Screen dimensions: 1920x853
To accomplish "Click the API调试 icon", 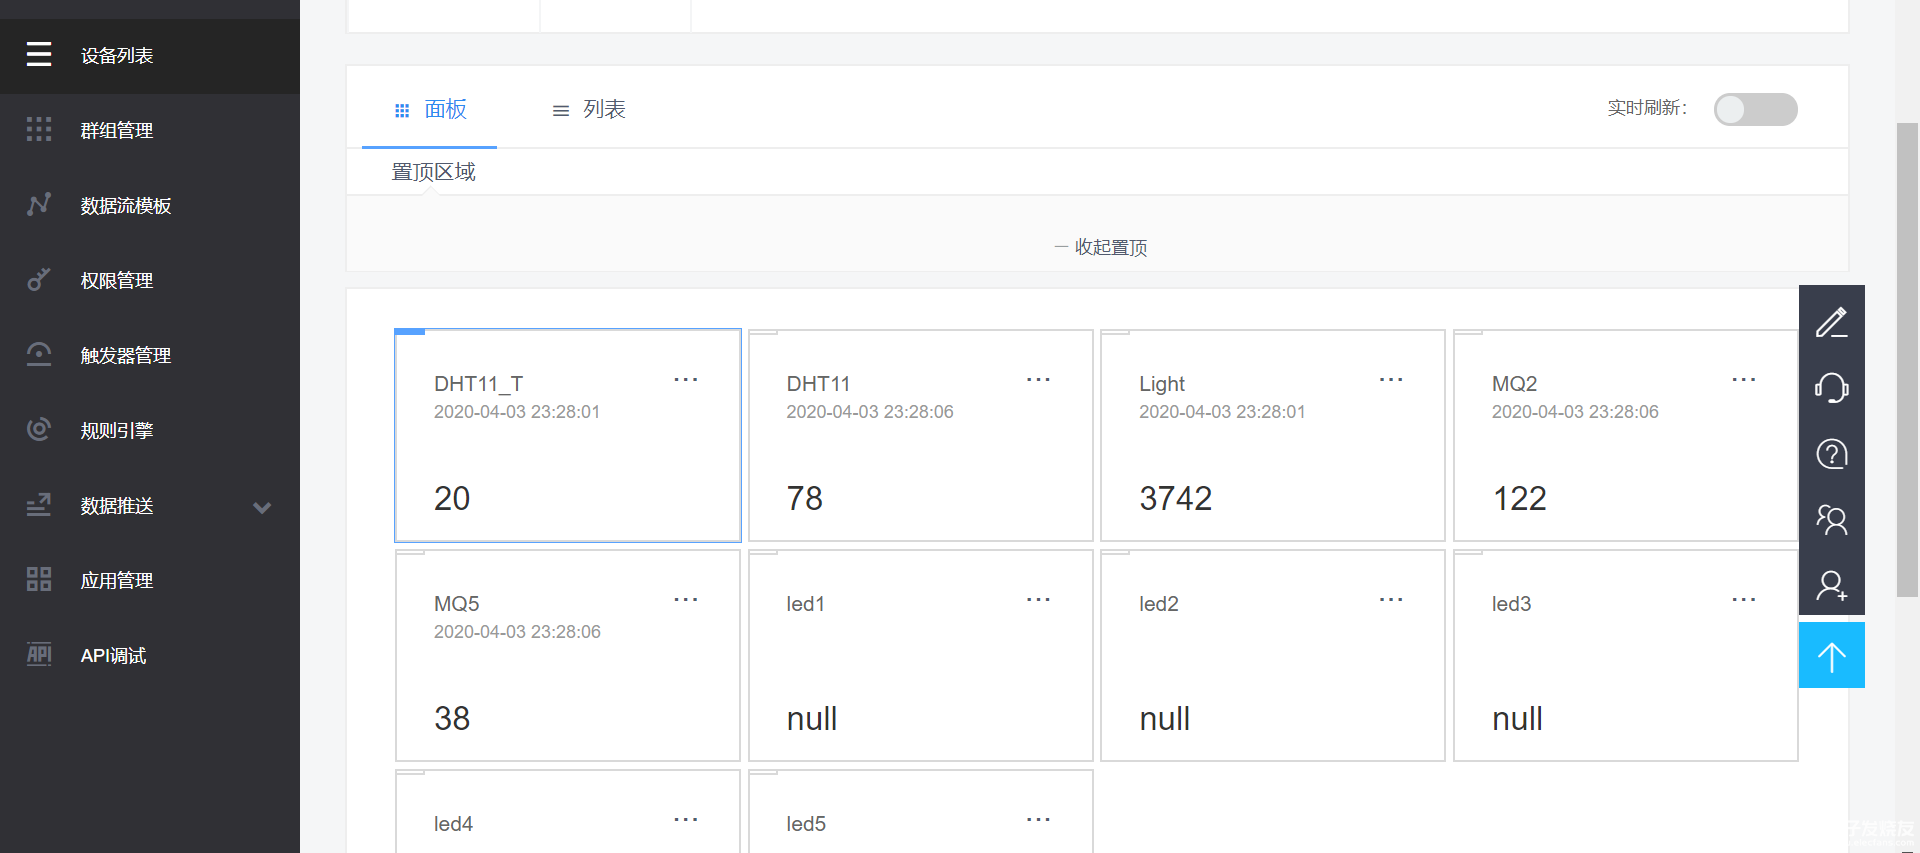I will (x=39, y=654).
